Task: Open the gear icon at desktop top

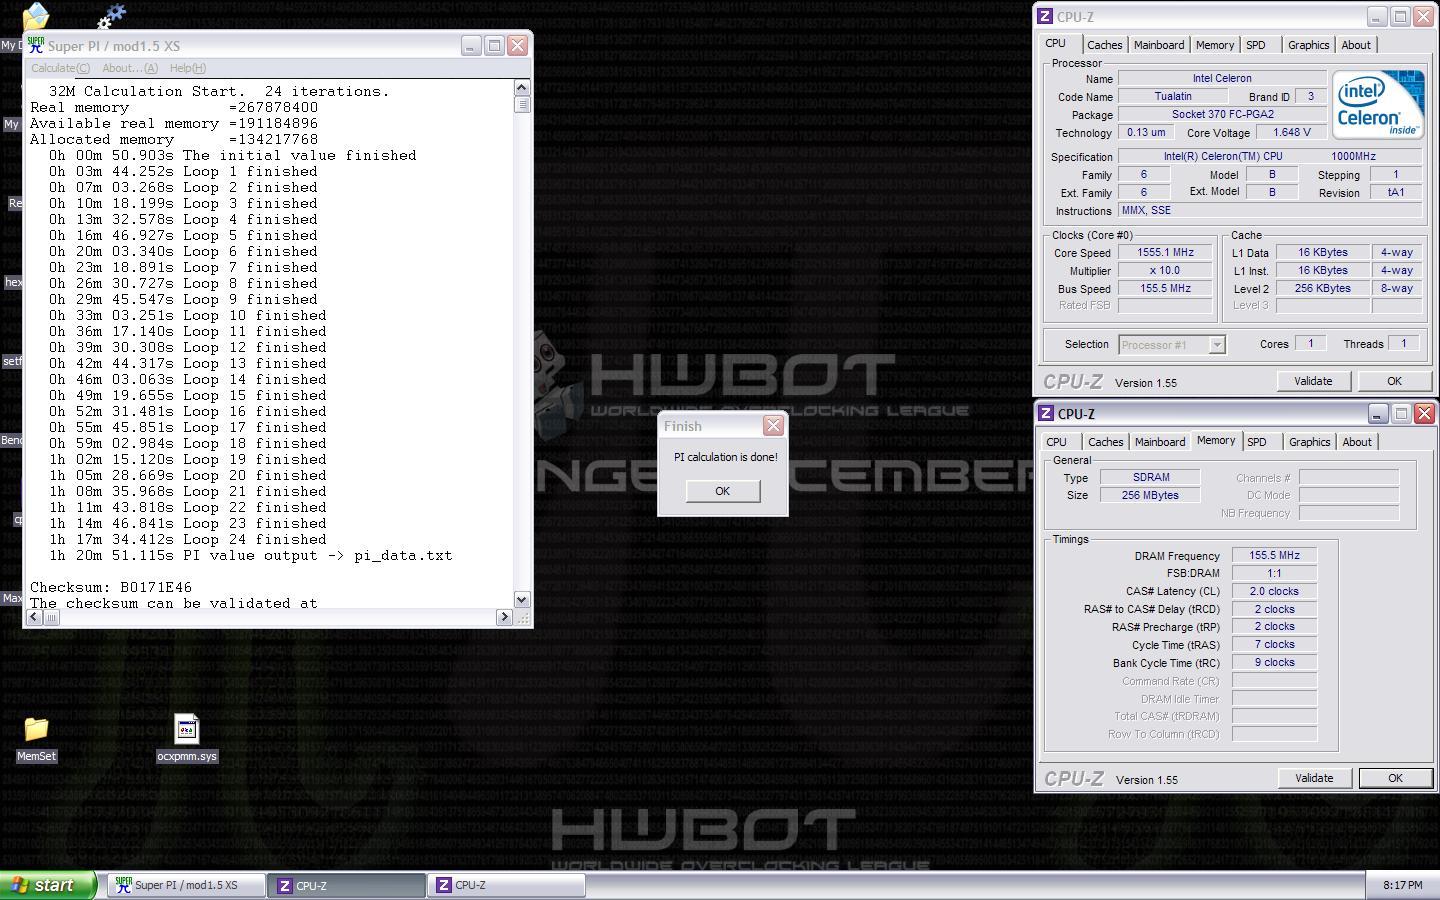Action: point(112,16)
